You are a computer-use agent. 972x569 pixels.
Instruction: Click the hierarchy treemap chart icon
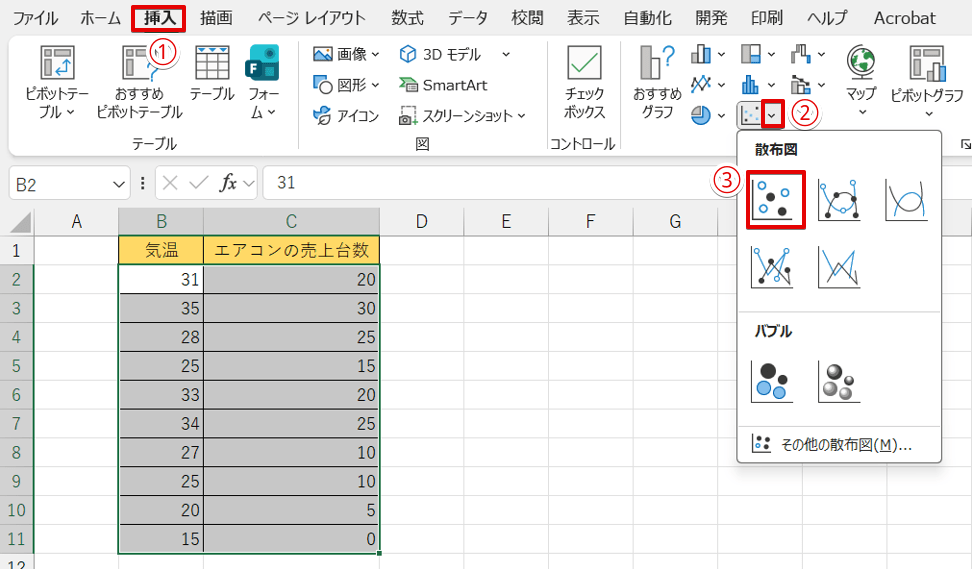[x=750, y=55]
